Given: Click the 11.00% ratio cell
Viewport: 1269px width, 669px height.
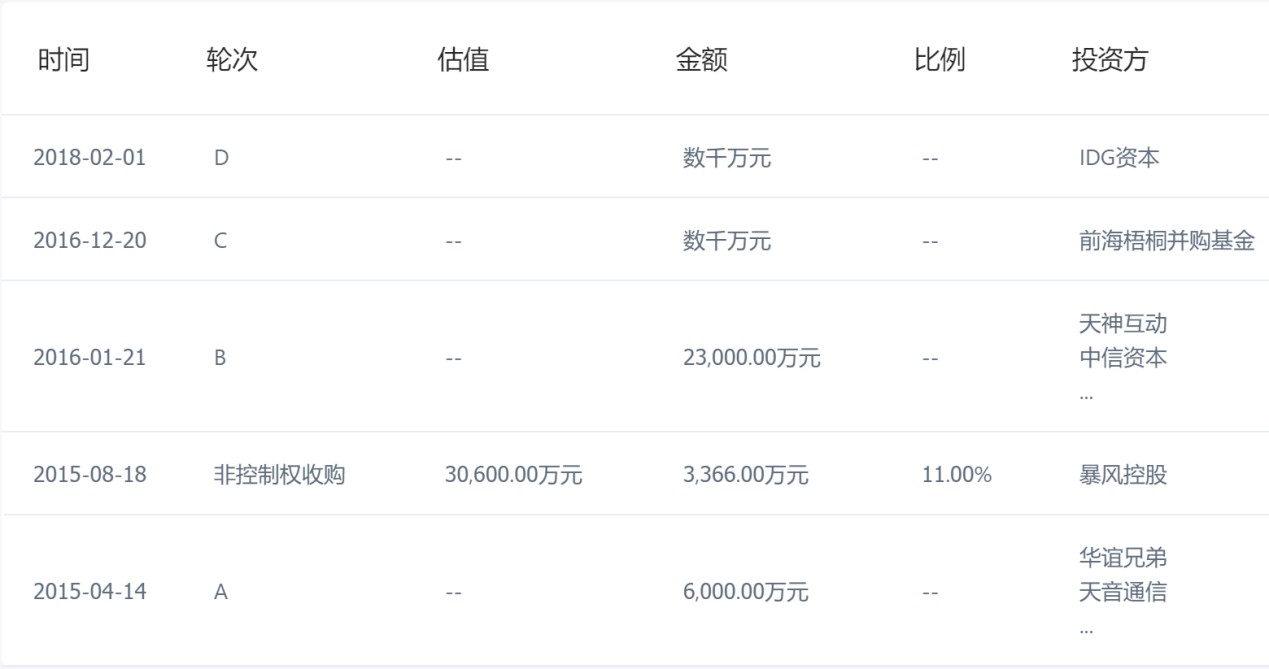Looking at the screenshot, I should point(956,475).
